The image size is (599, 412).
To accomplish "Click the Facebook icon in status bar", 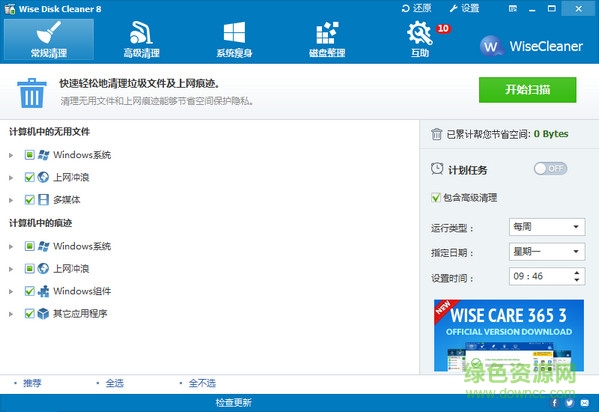I will pyautogui.click(x=555, y=403).
